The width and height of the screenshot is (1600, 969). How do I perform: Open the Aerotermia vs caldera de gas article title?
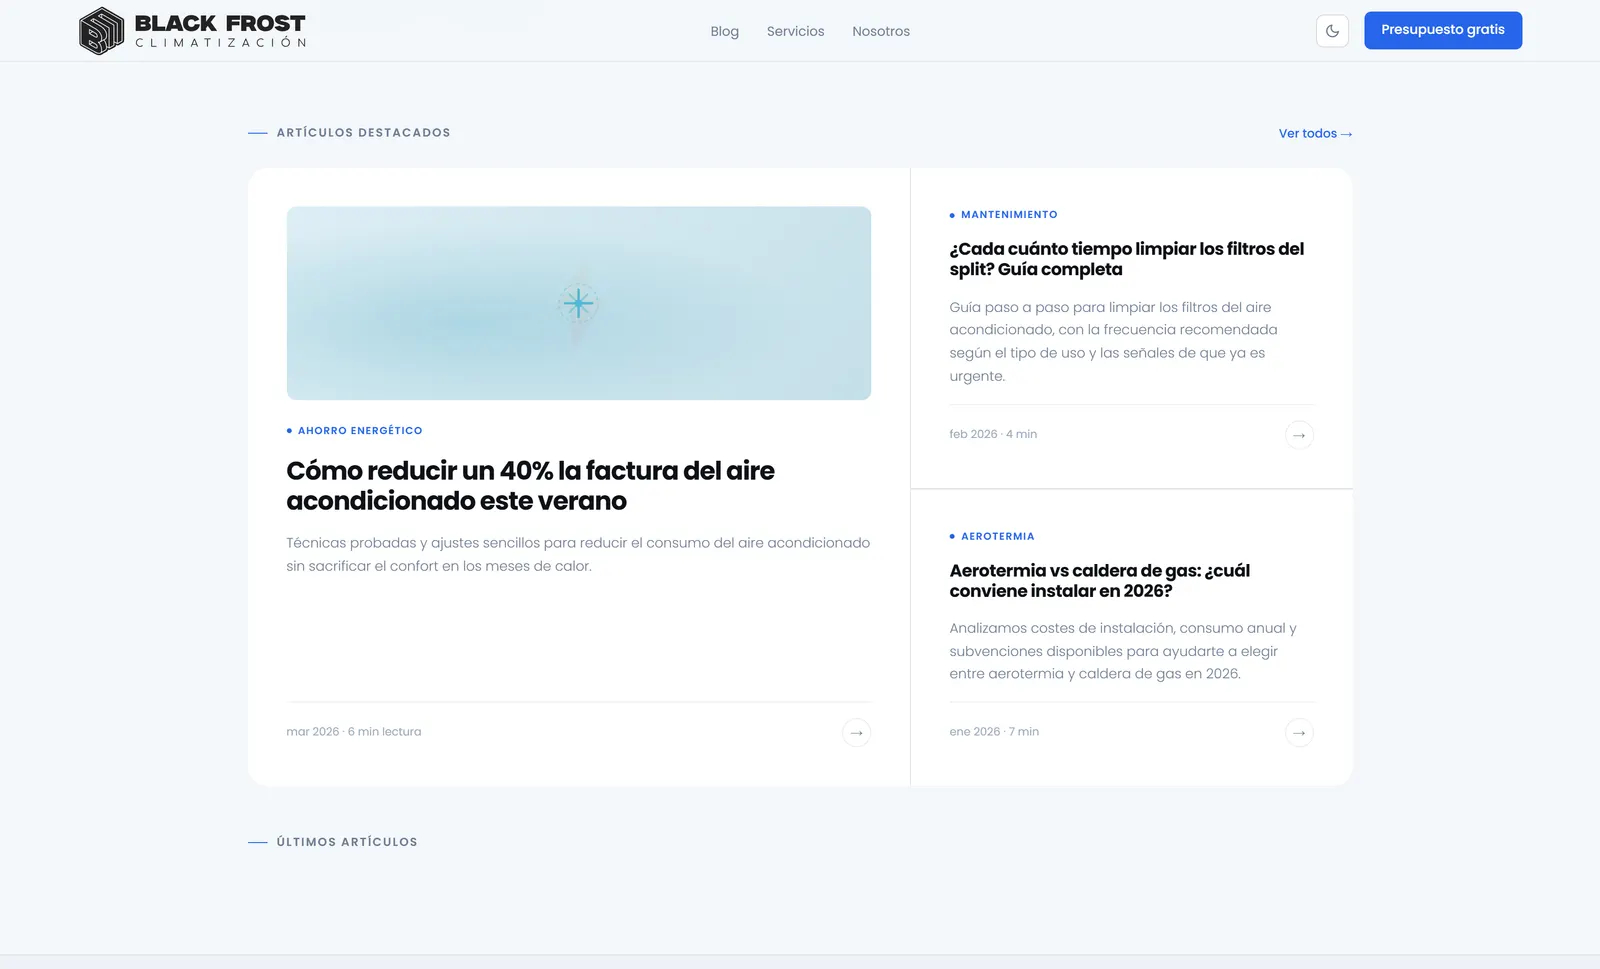coord(1100,581)
